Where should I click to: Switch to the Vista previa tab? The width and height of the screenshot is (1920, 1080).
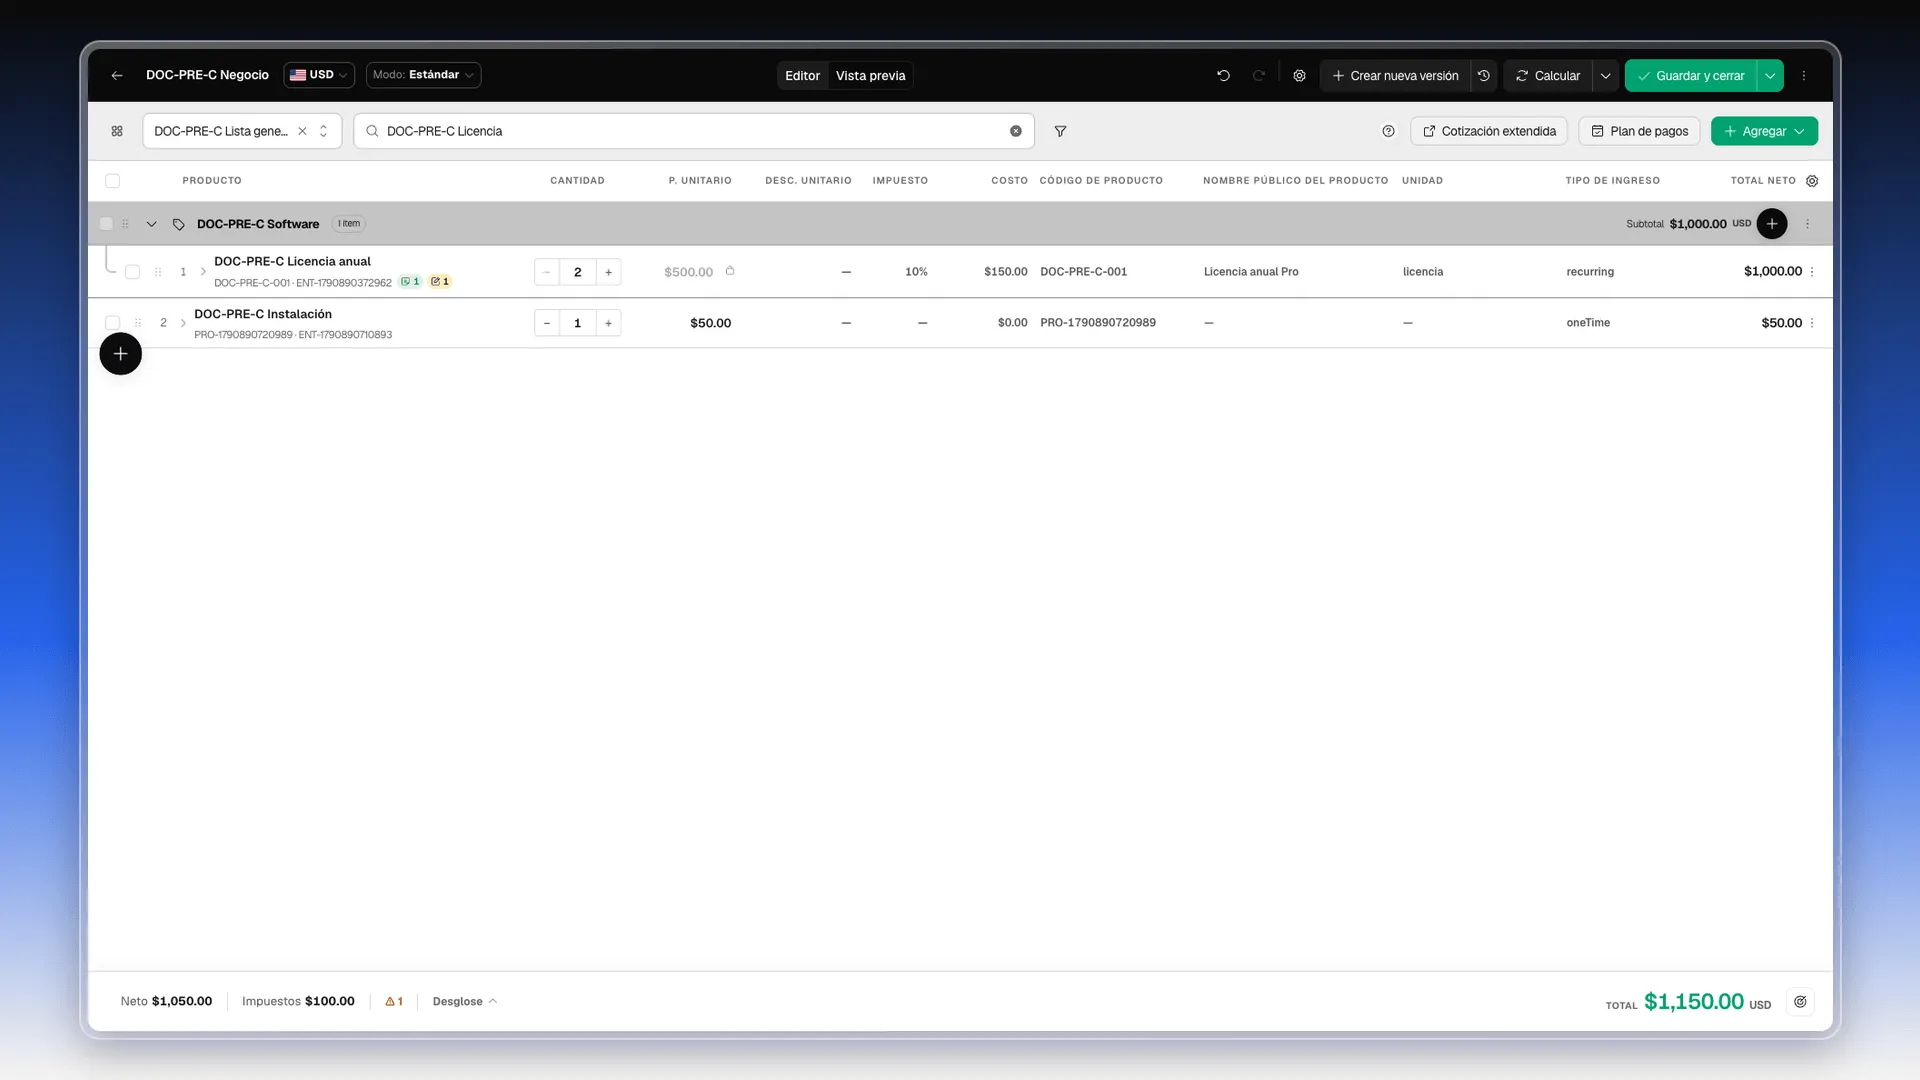click(x=870, y=75)
